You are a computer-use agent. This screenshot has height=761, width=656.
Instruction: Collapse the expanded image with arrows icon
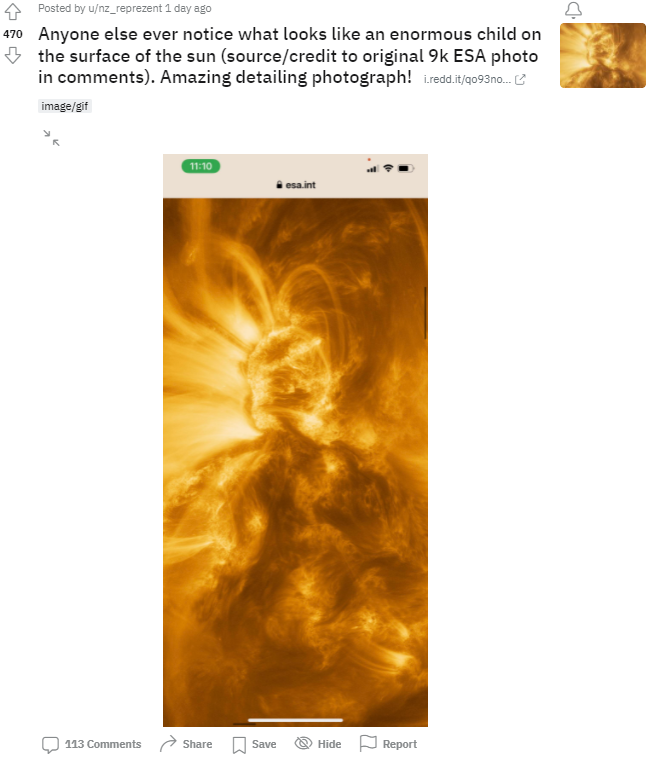click(51, 138)
